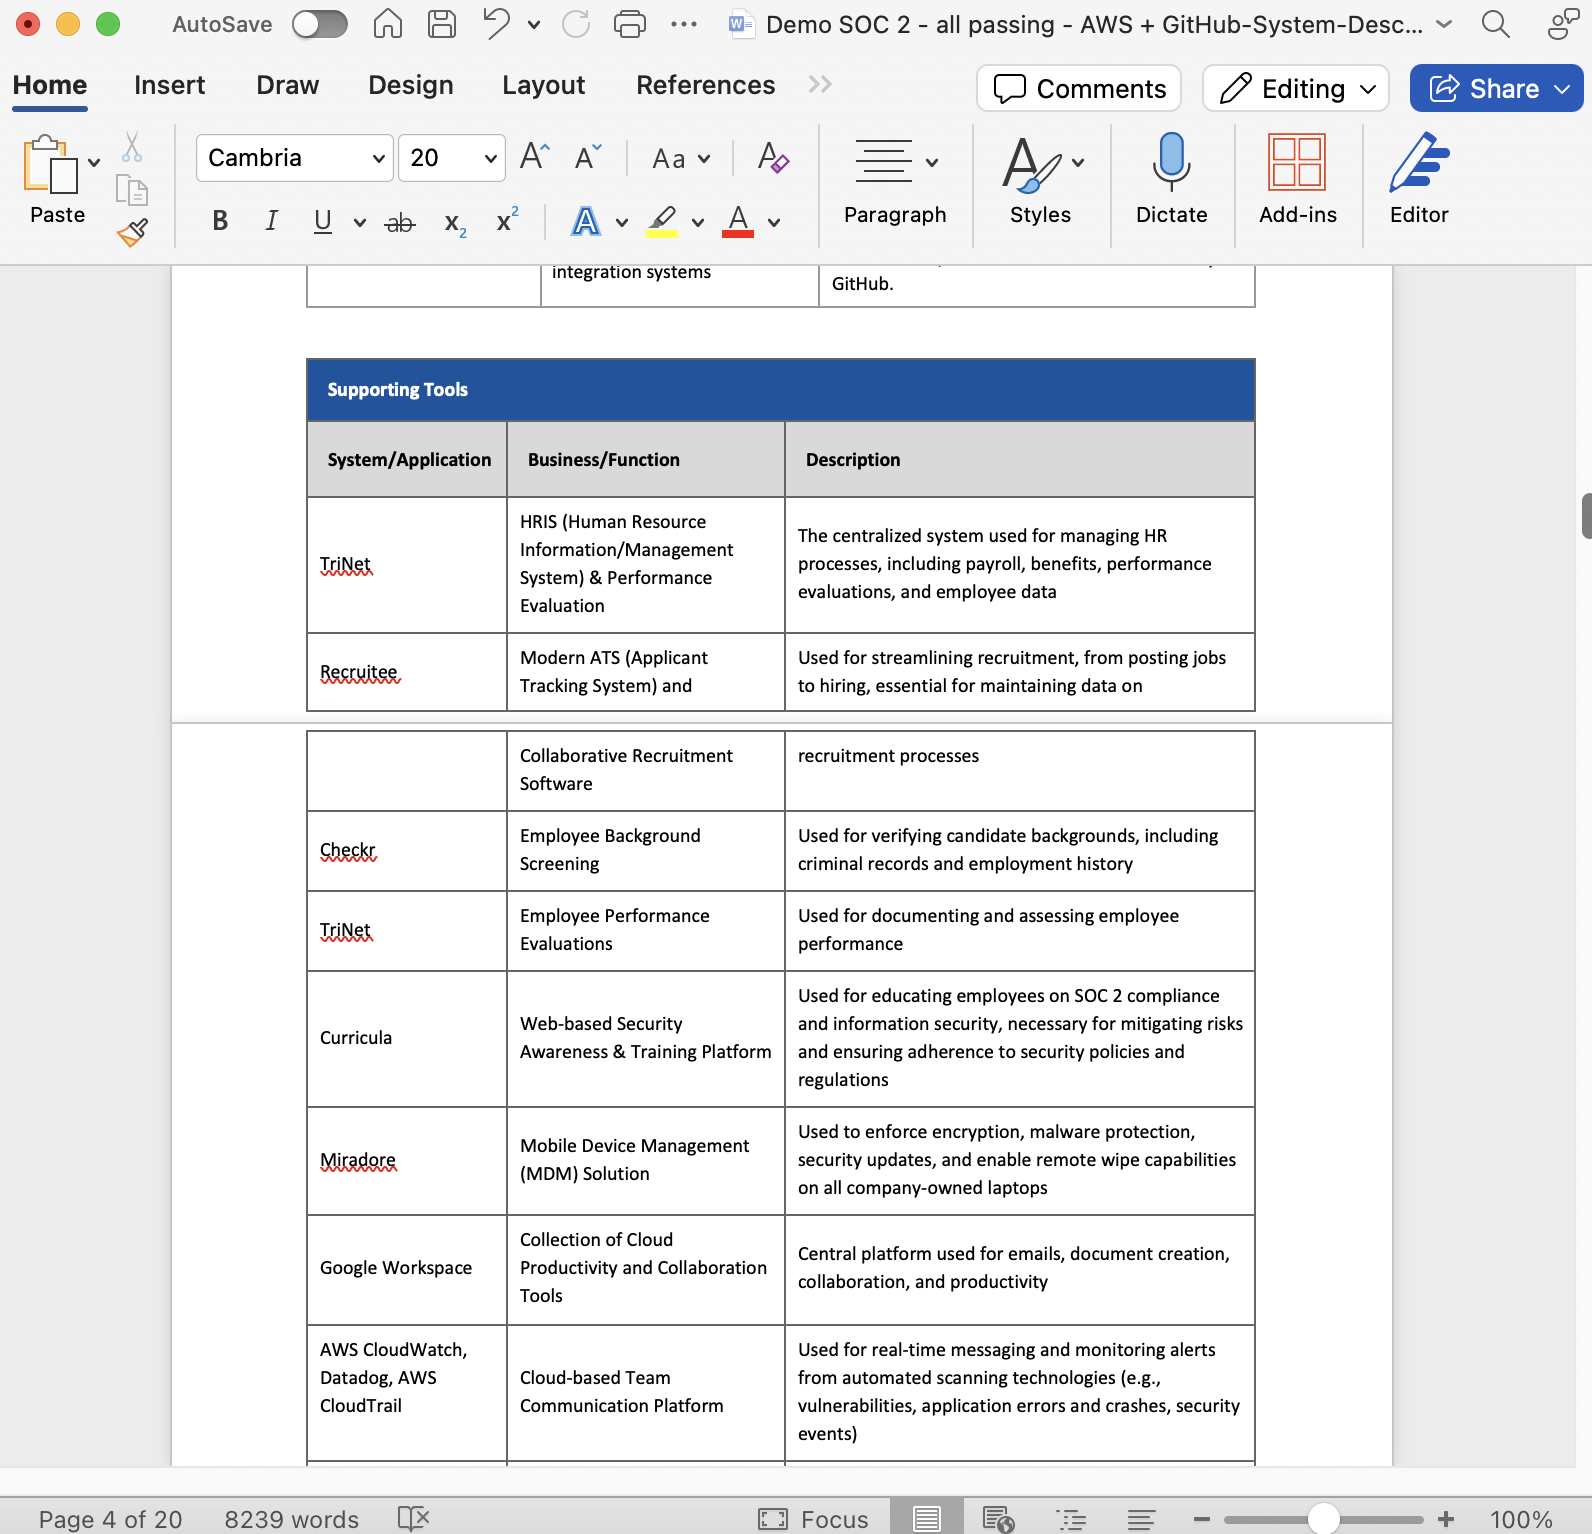Screen dimensions: 1592x1534
Task: Switch to the Draw tab
Action: (288, 85)
